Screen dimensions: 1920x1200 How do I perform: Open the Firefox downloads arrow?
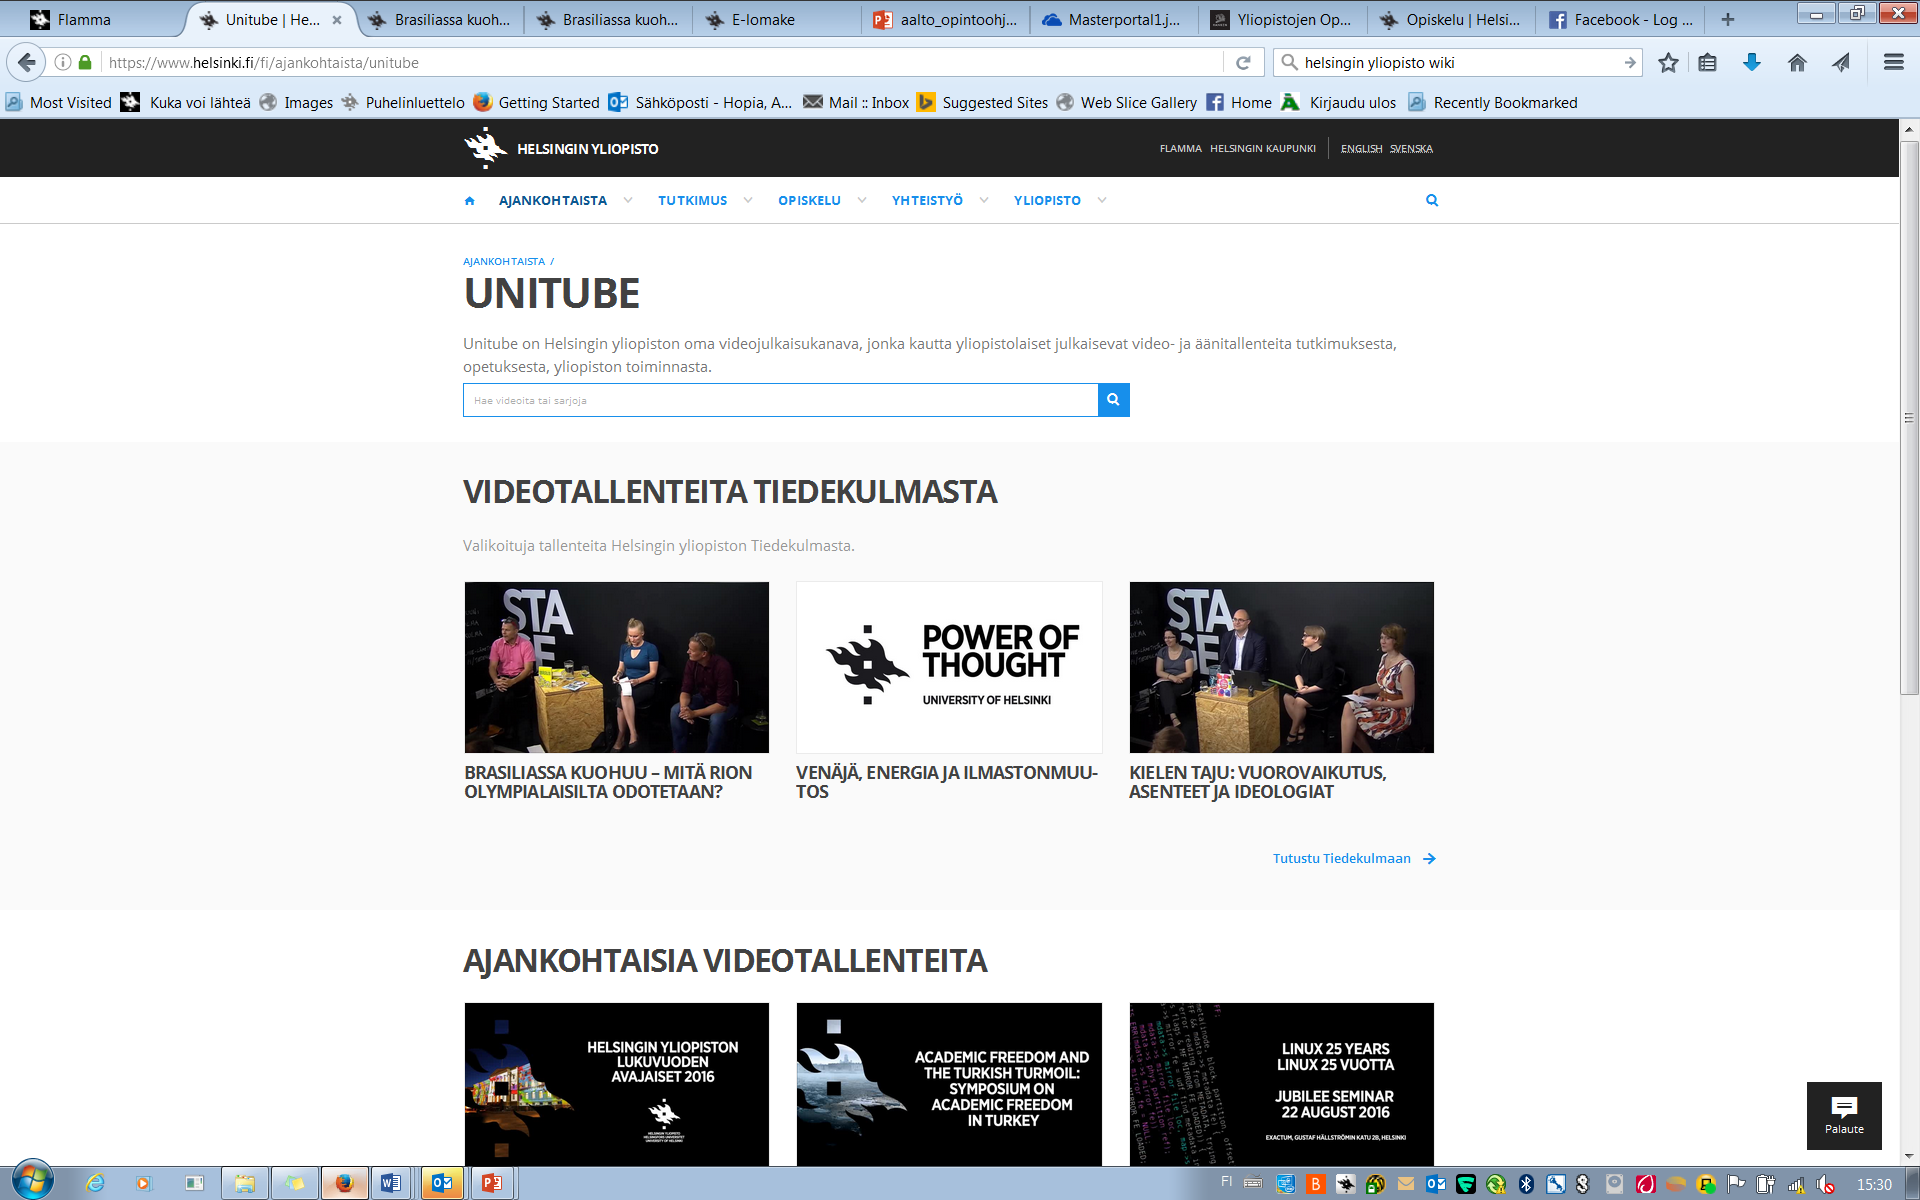coord(1752,62)
